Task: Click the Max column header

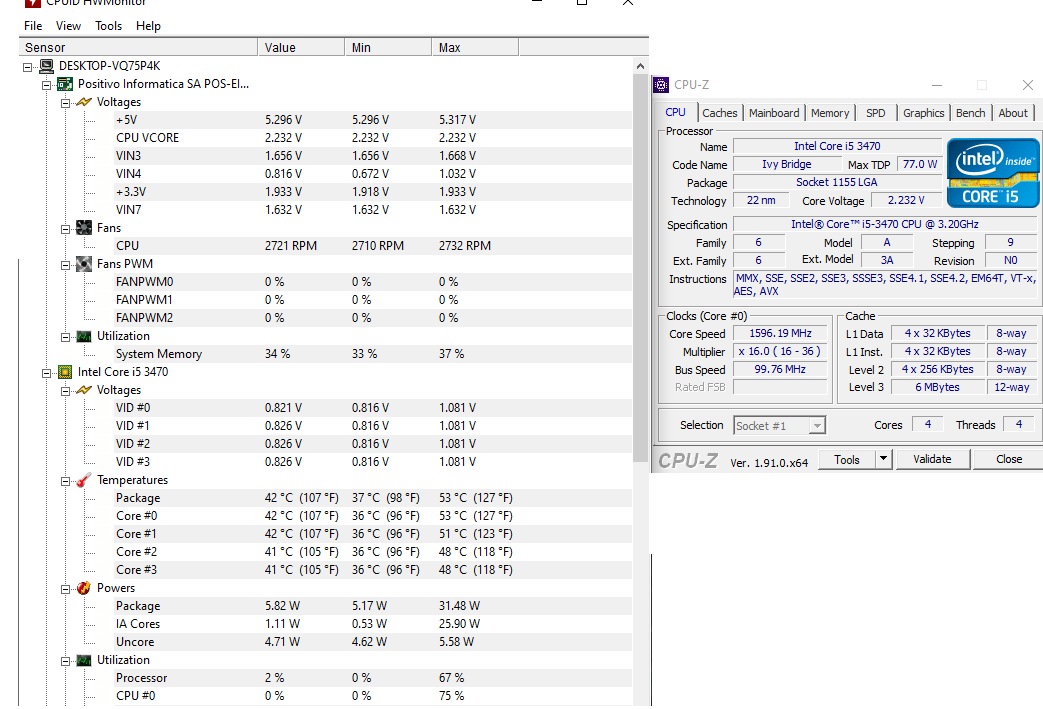Action: pyautogui.click(x=475, y=47)
